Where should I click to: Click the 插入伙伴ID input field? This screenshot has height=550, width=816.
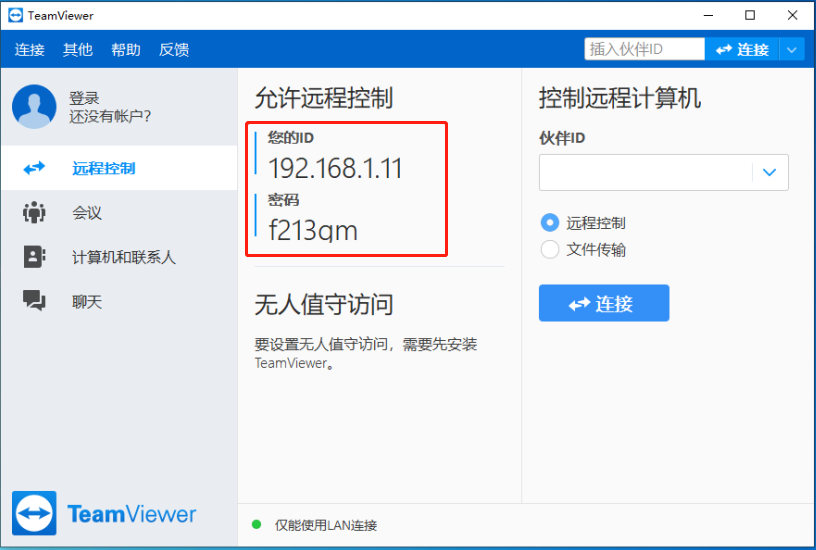(x=644, y=49)
